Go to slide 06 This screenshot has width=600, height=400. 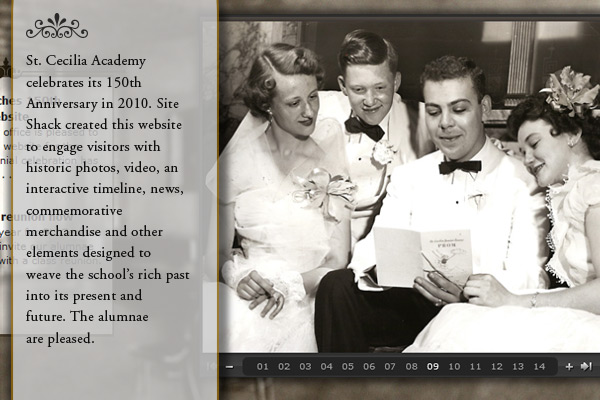(369, 367)
